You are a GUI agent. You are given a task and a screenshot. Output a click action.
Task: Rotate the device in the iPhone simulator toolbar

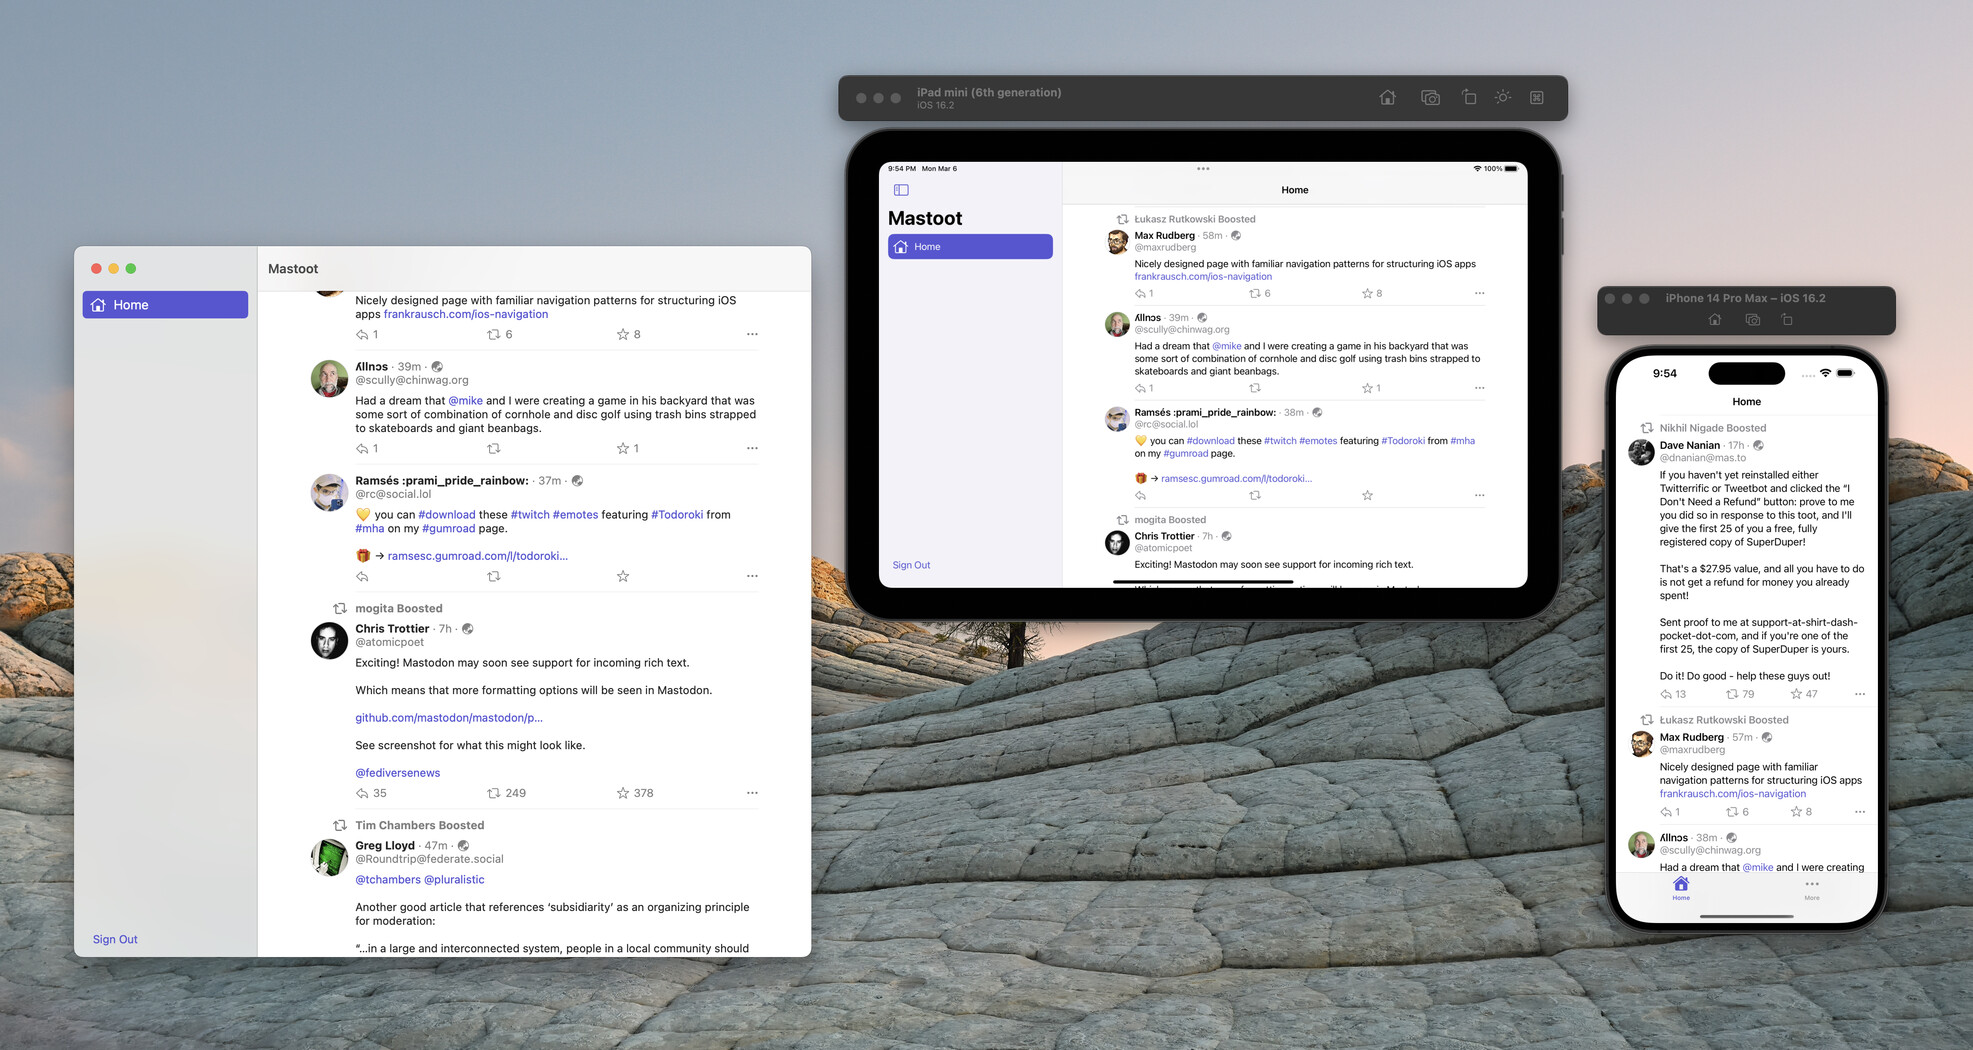[x=1787, y=320]
